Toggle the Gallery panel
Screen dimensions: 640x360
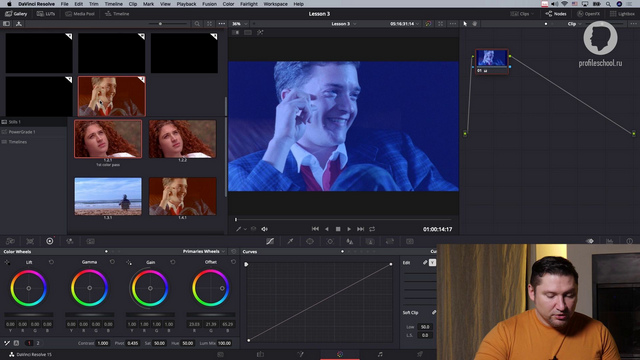16,13
